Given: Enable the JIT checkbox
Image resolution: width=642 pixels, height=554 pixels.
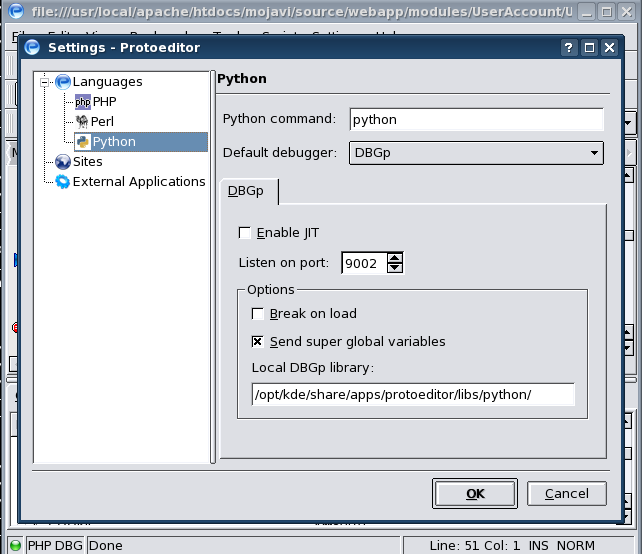Looking at the screenshot, I should 245,233.
